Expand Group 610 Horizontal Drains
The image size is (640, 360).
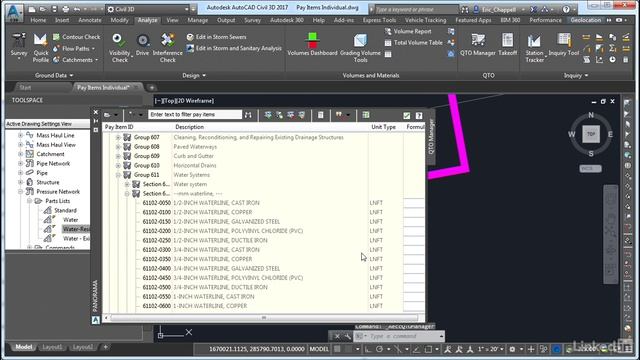coord(118,166)
